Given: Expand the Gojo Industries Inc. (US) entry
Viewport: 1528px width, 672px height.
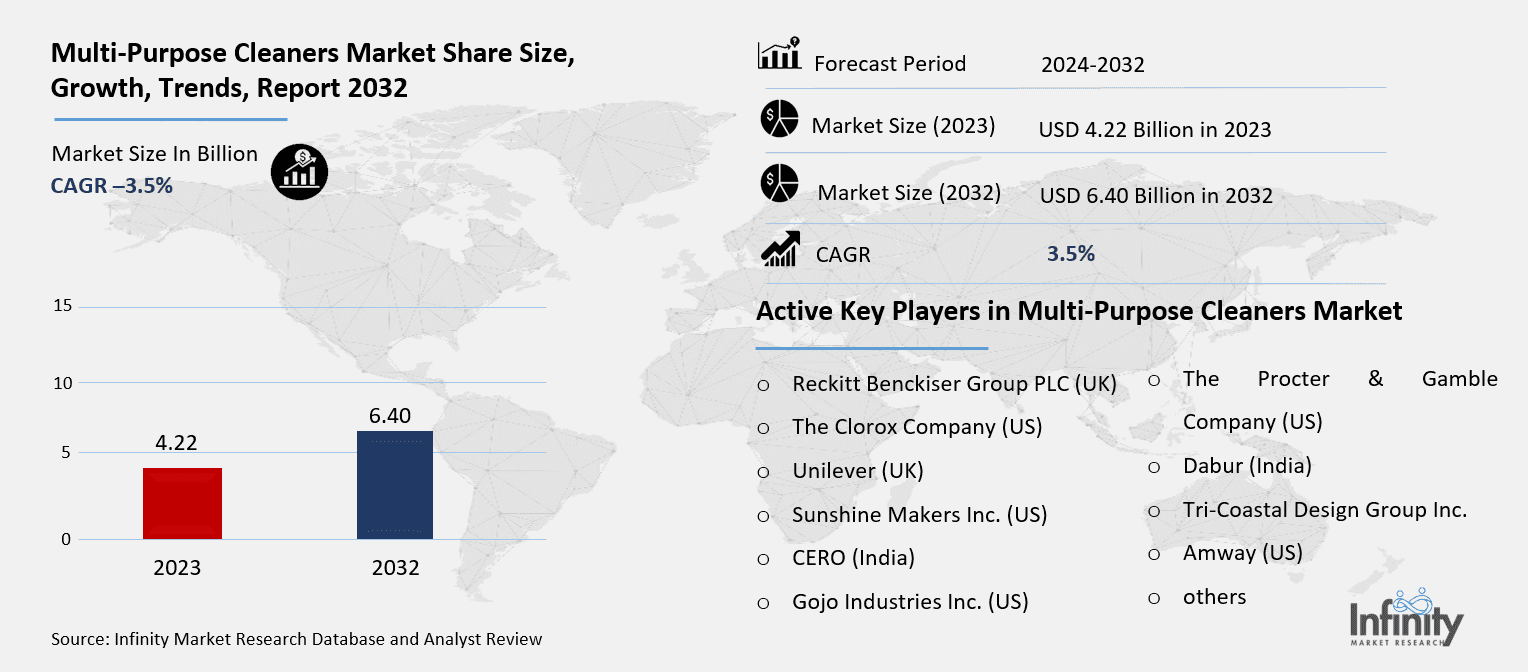Looking at the screenshot, I should pos(910,601).
